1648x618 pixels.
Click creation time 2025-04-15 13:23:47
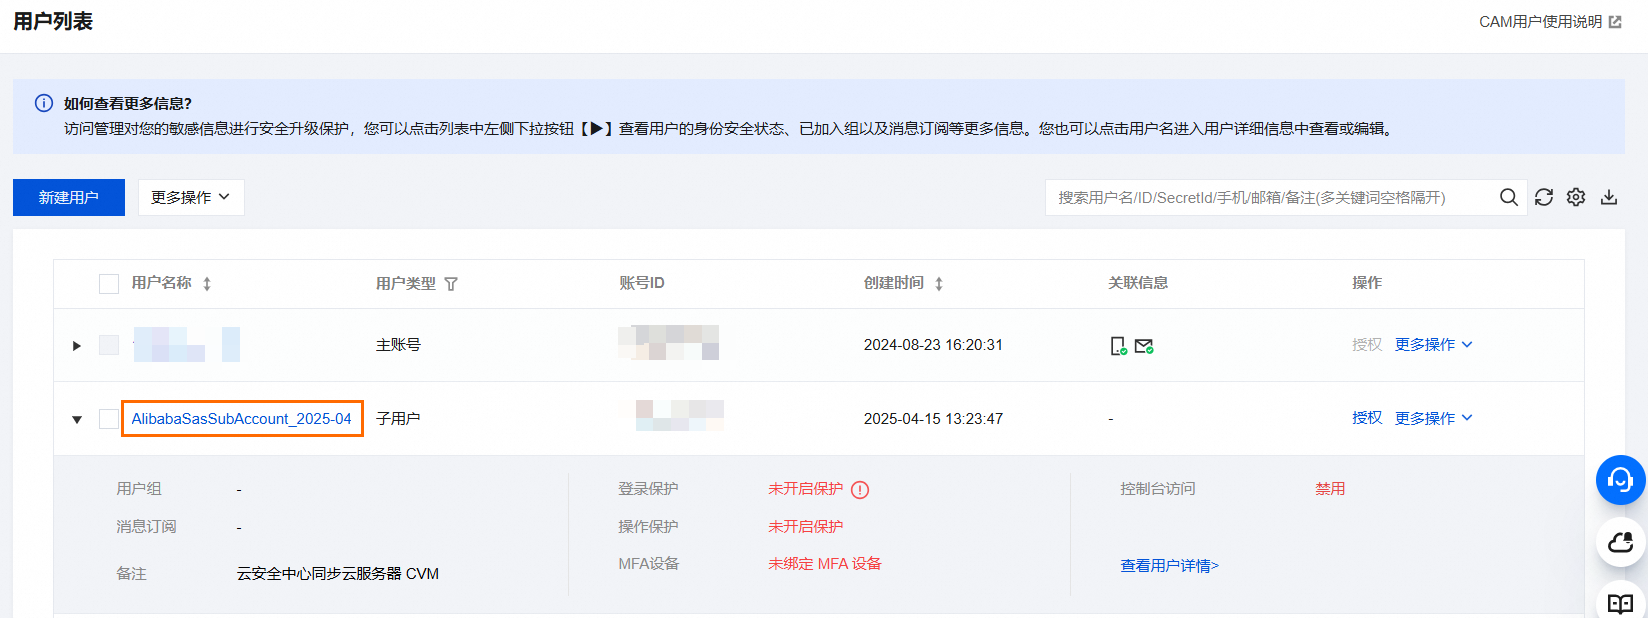[x=933, y=419]
